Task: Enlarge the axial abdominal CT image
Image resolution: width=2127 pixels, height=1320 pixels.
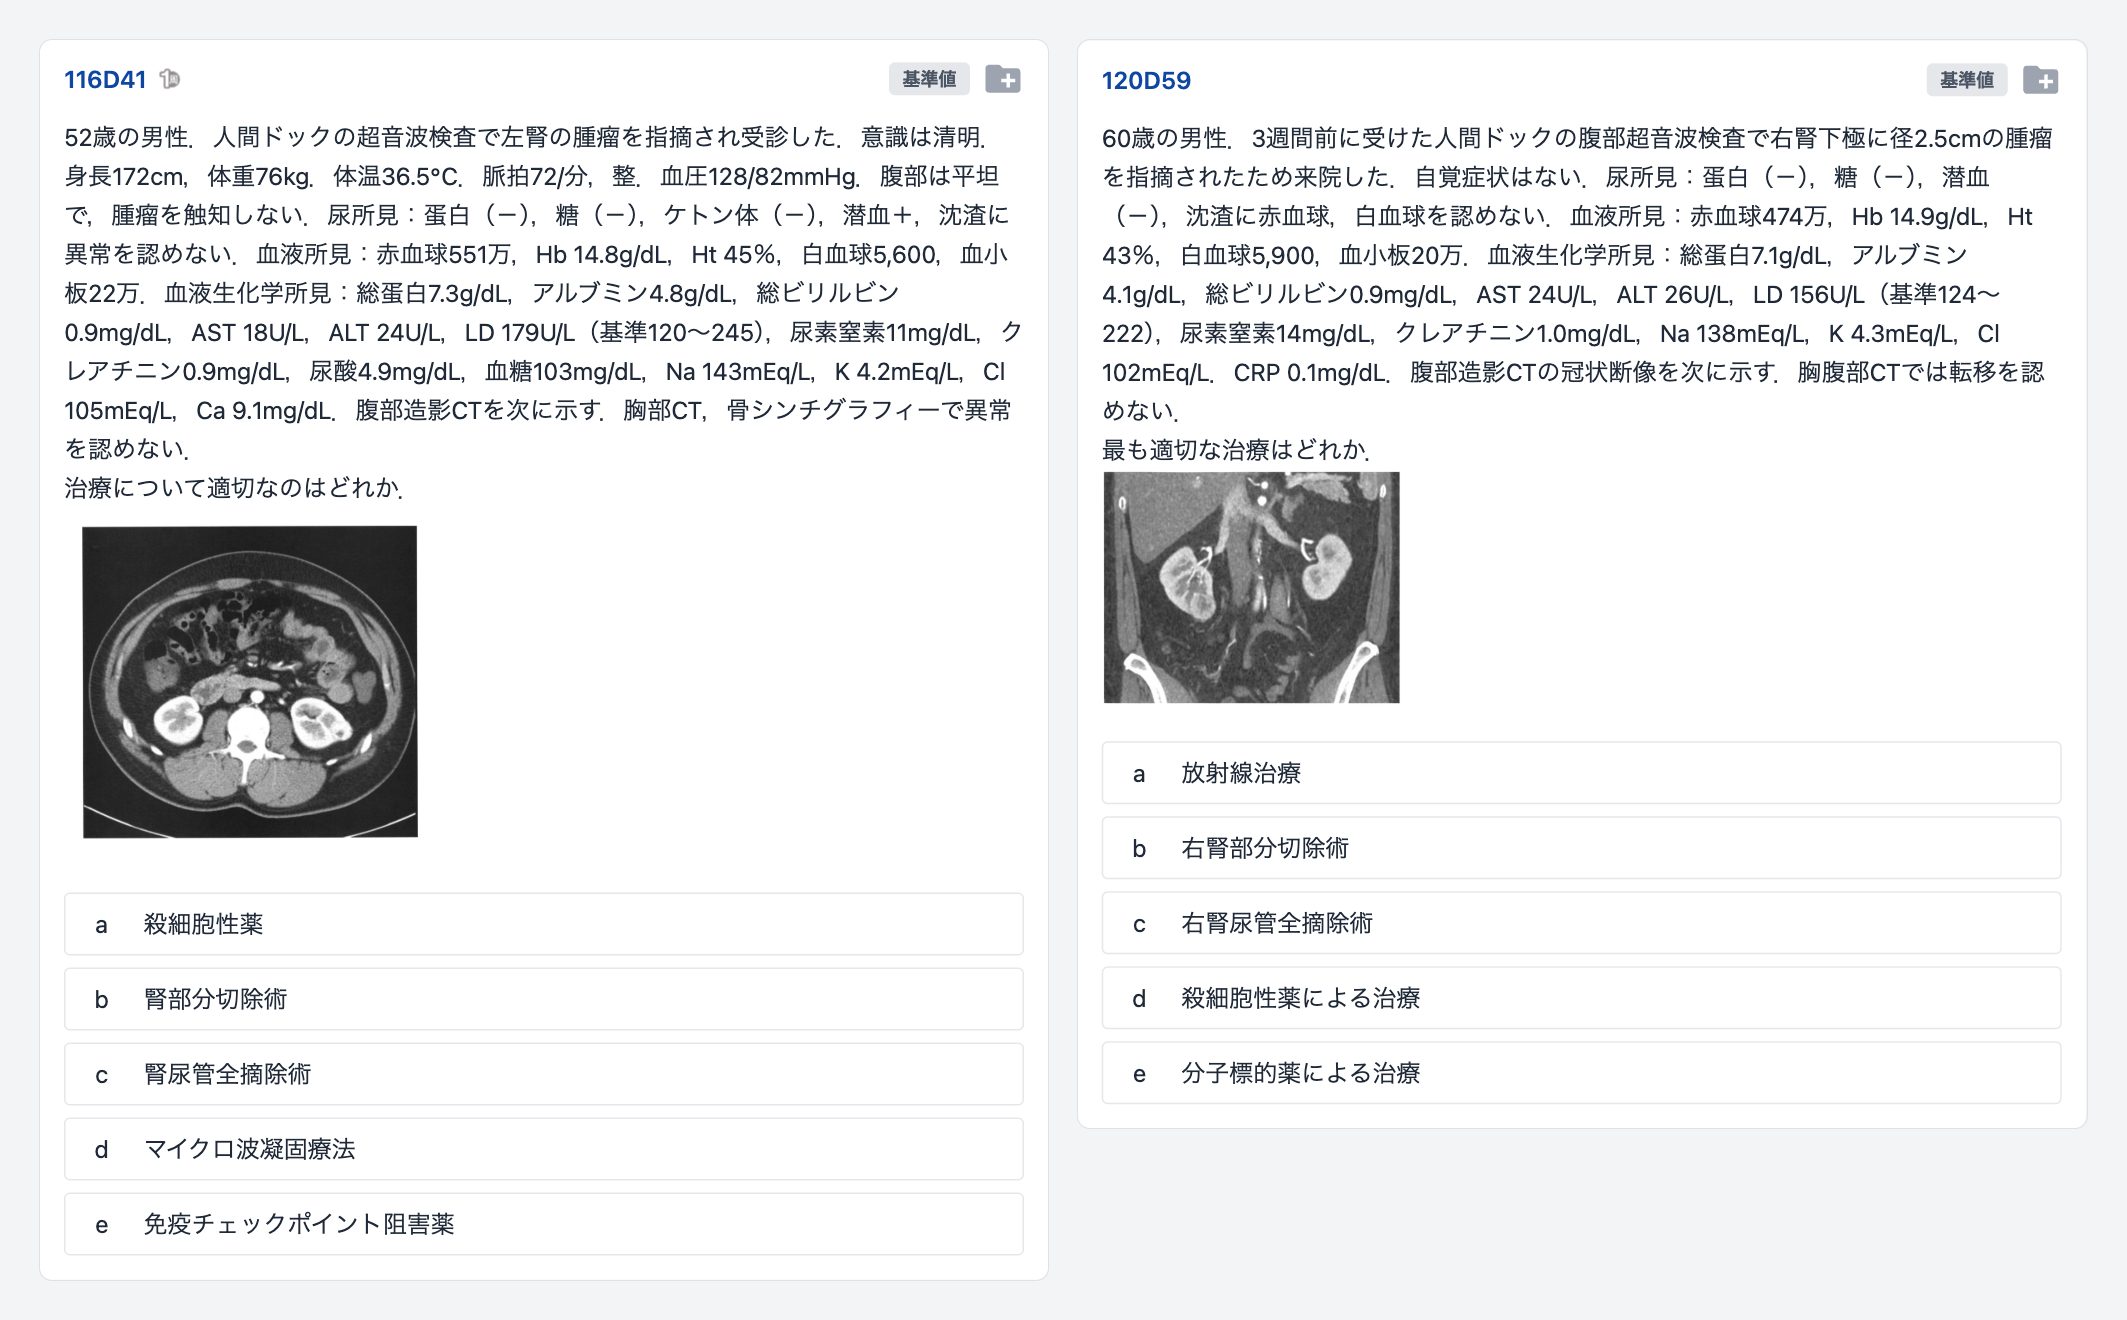Action: click(250, 682)
